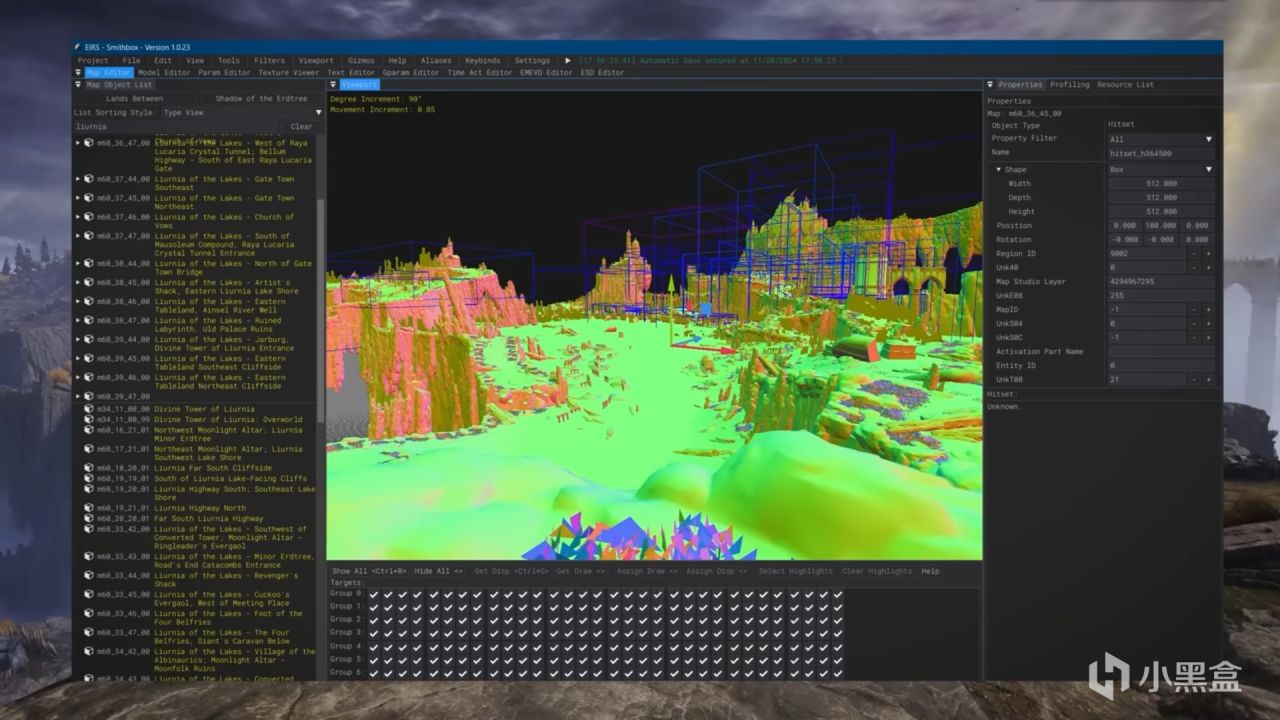Select the Lands Between map list
The image size is (1280, 720).
click(x=134, y=99)
